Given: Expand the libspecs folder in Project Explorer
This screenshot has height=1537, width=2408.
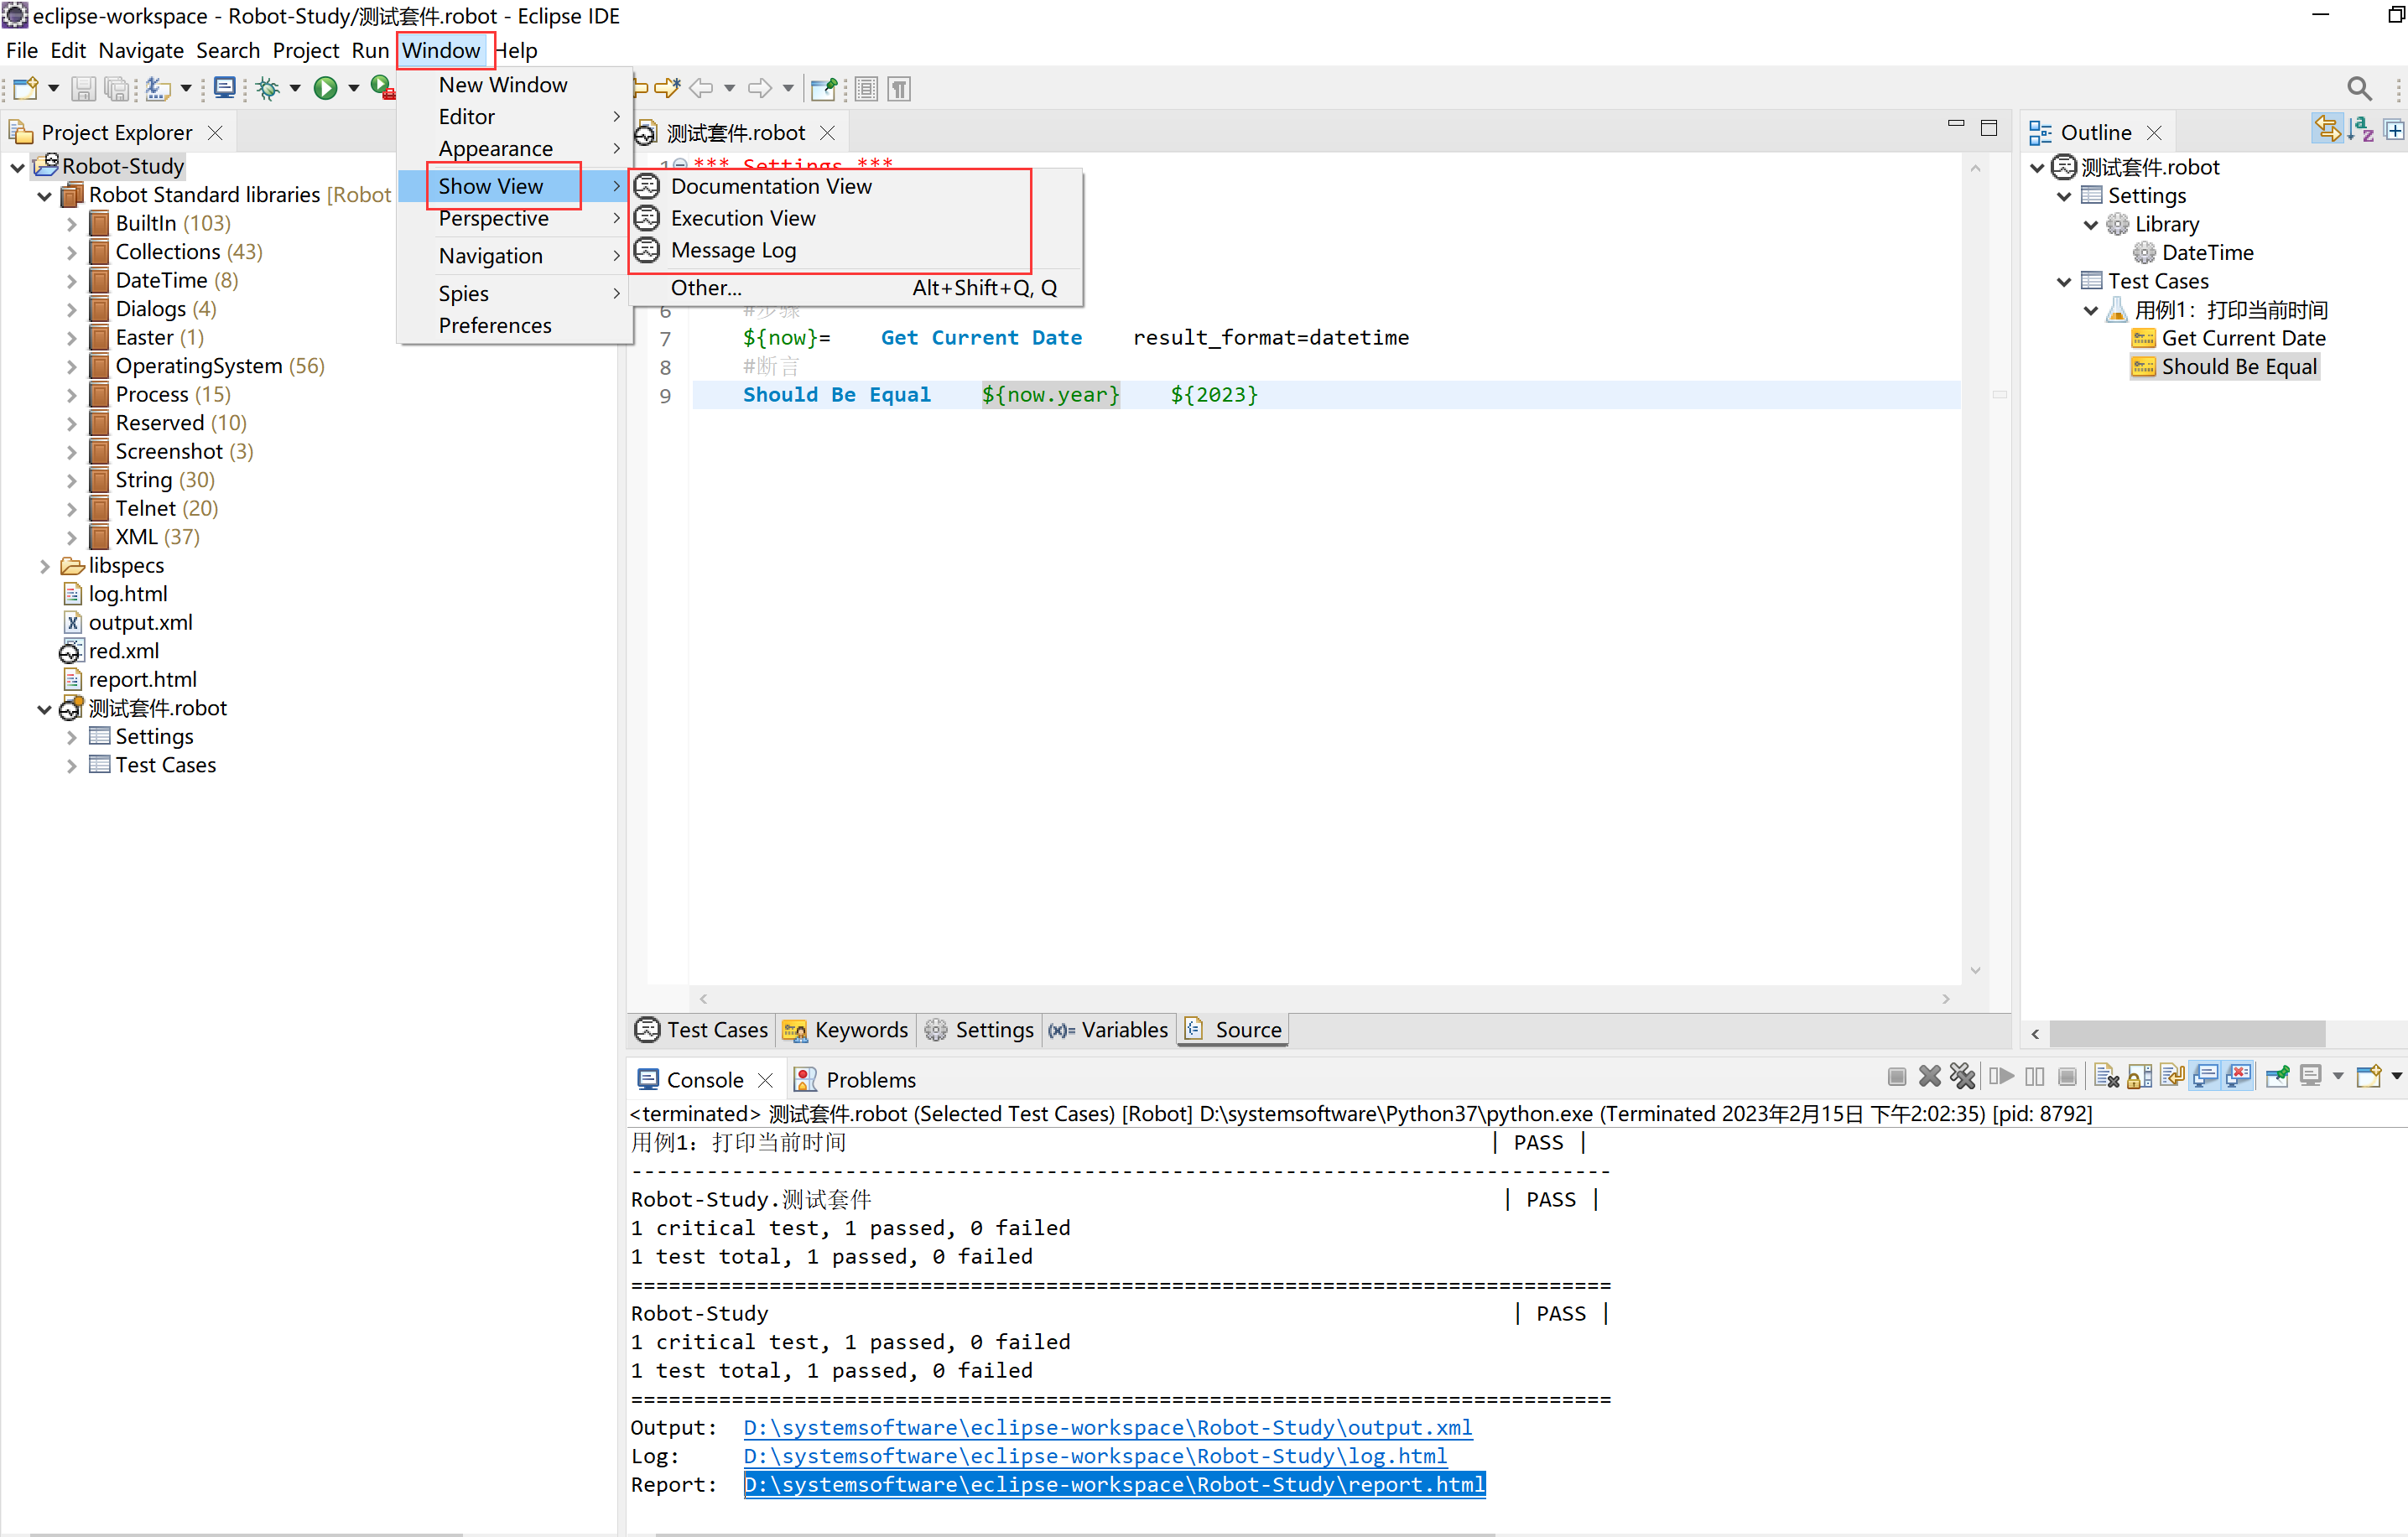Looking at the screenshot, I should (x=44, y=566).
